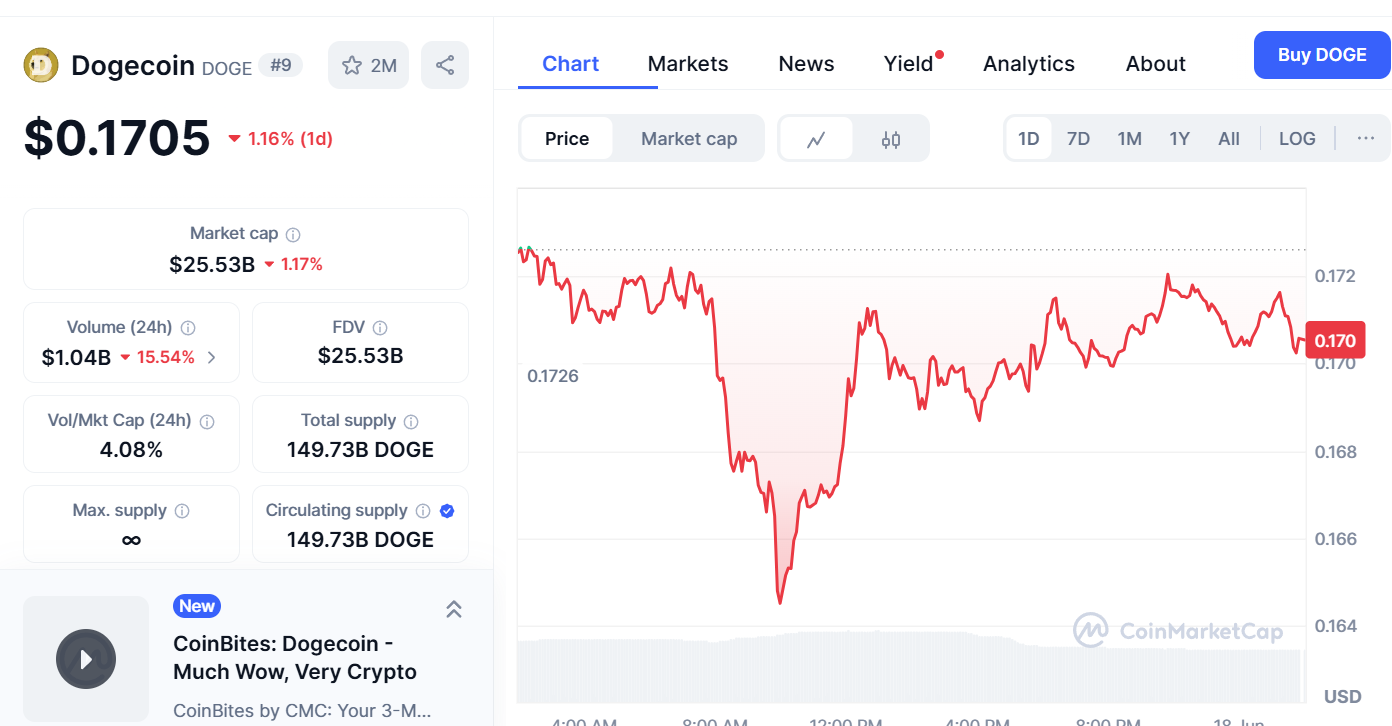Viewport: 1392px width, 726px height.
Task: Select the 1Y time range button
Action: click(1180, 139)
